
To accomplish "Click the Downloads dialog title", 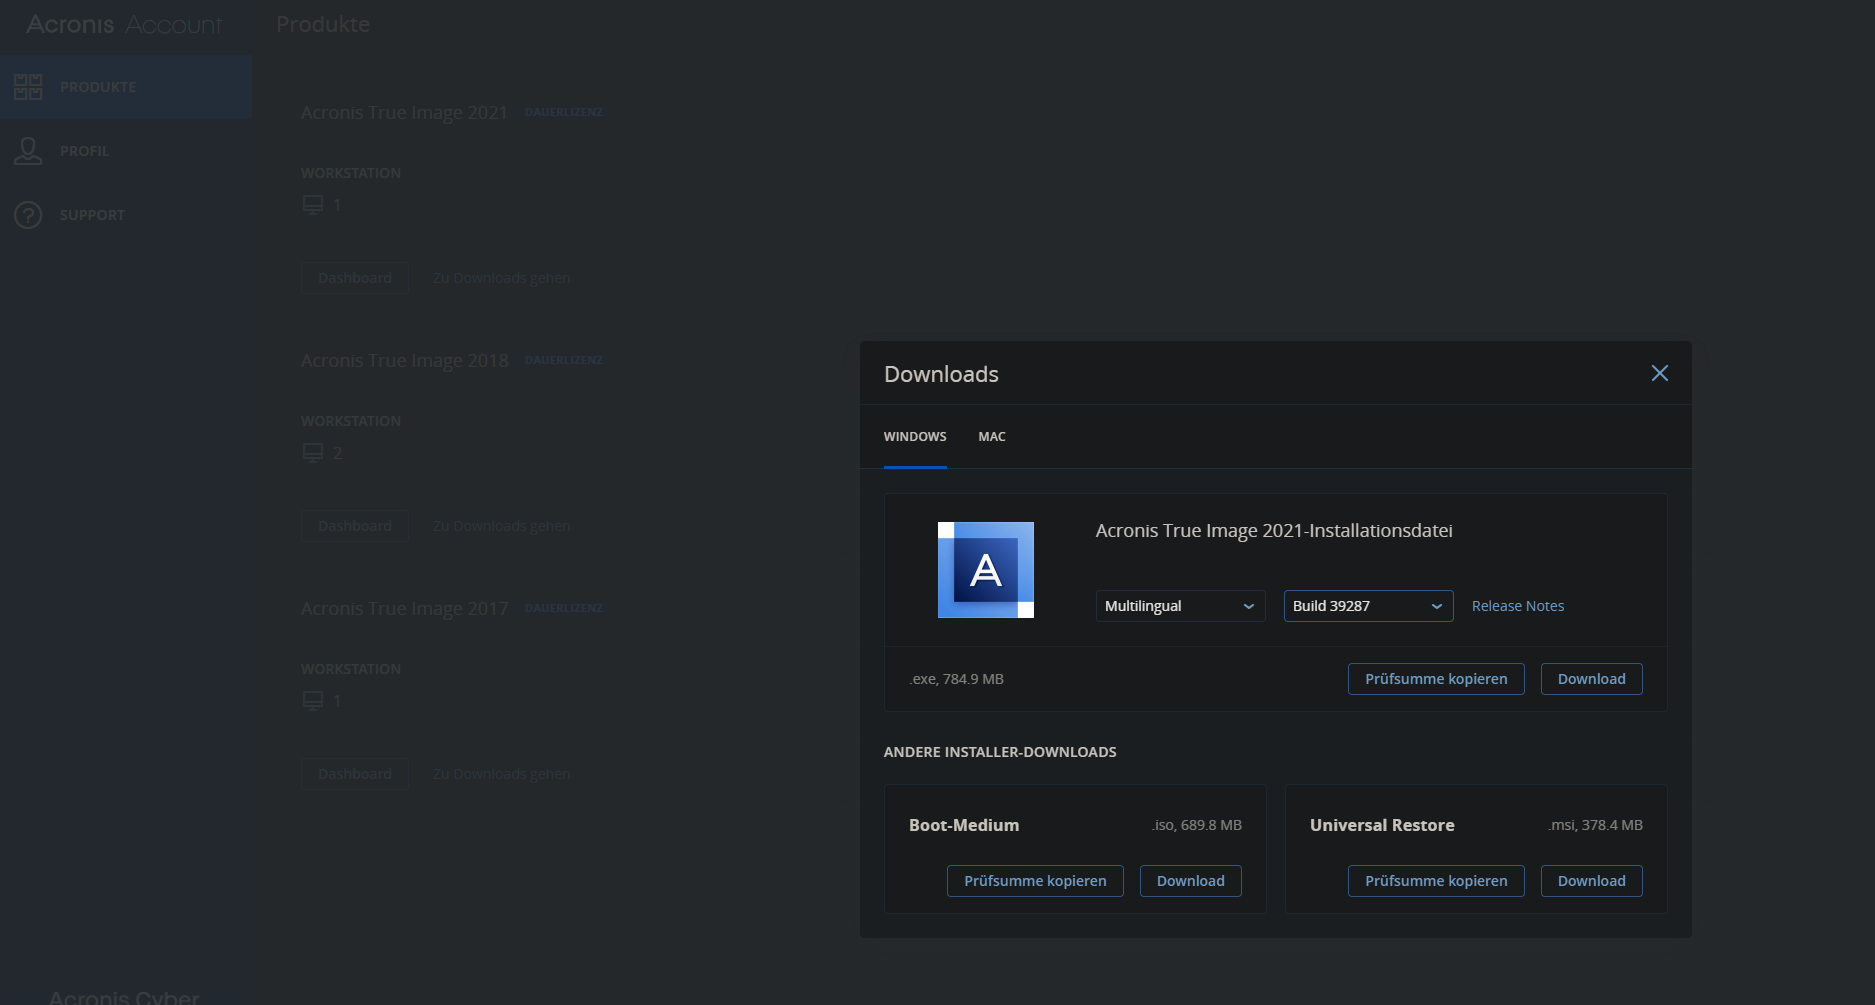I will pyautogui.click(x=941, y=374).
